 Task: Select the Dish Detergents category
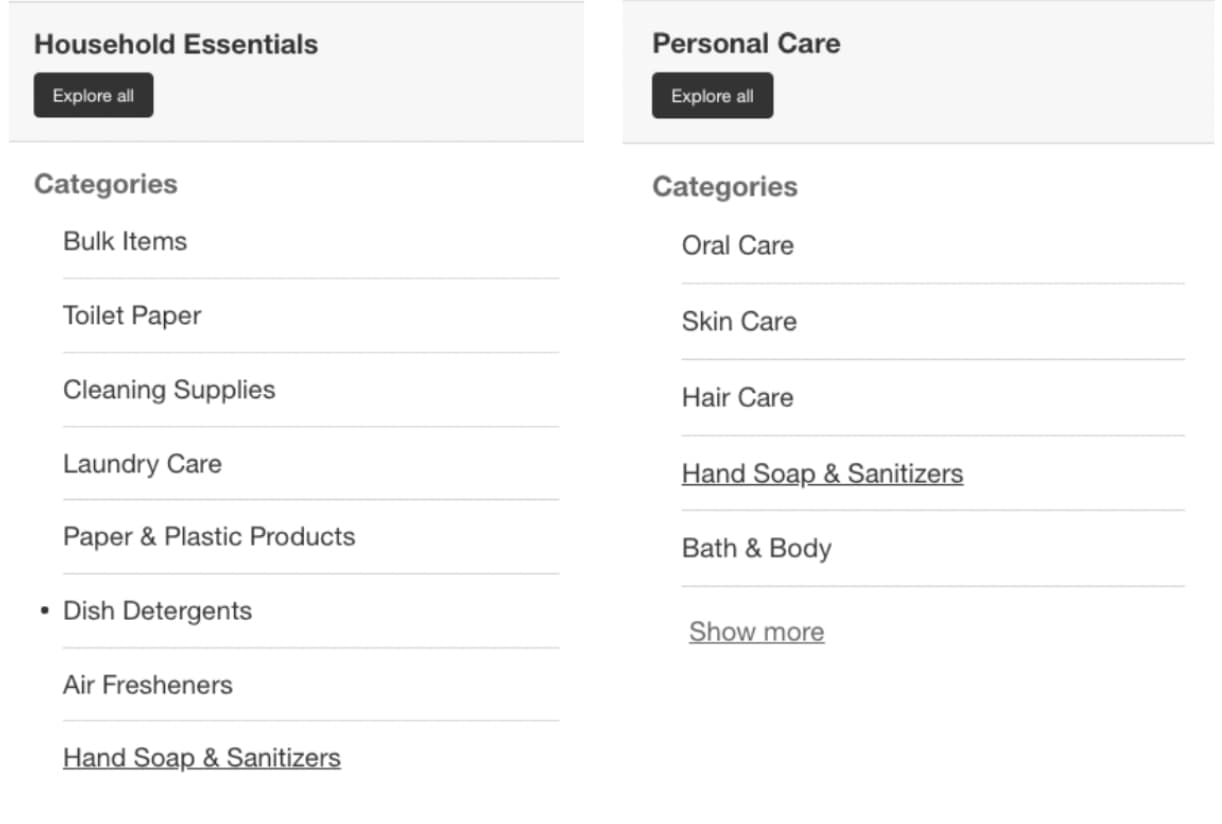click(157, 611)
